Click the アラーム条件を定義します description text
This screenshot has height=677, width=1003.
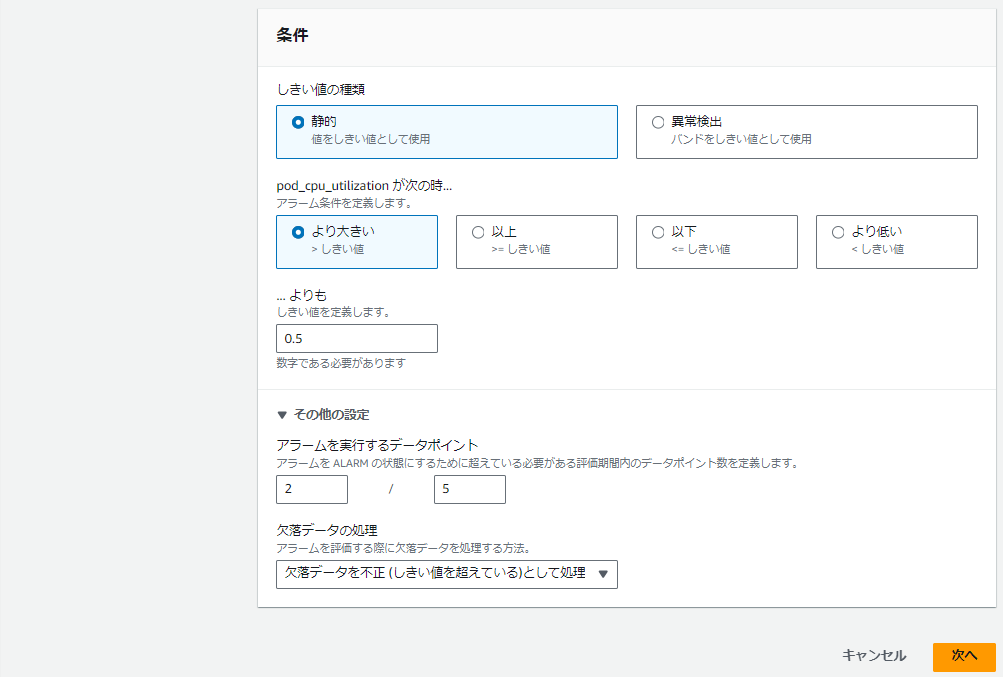(344, 203)
